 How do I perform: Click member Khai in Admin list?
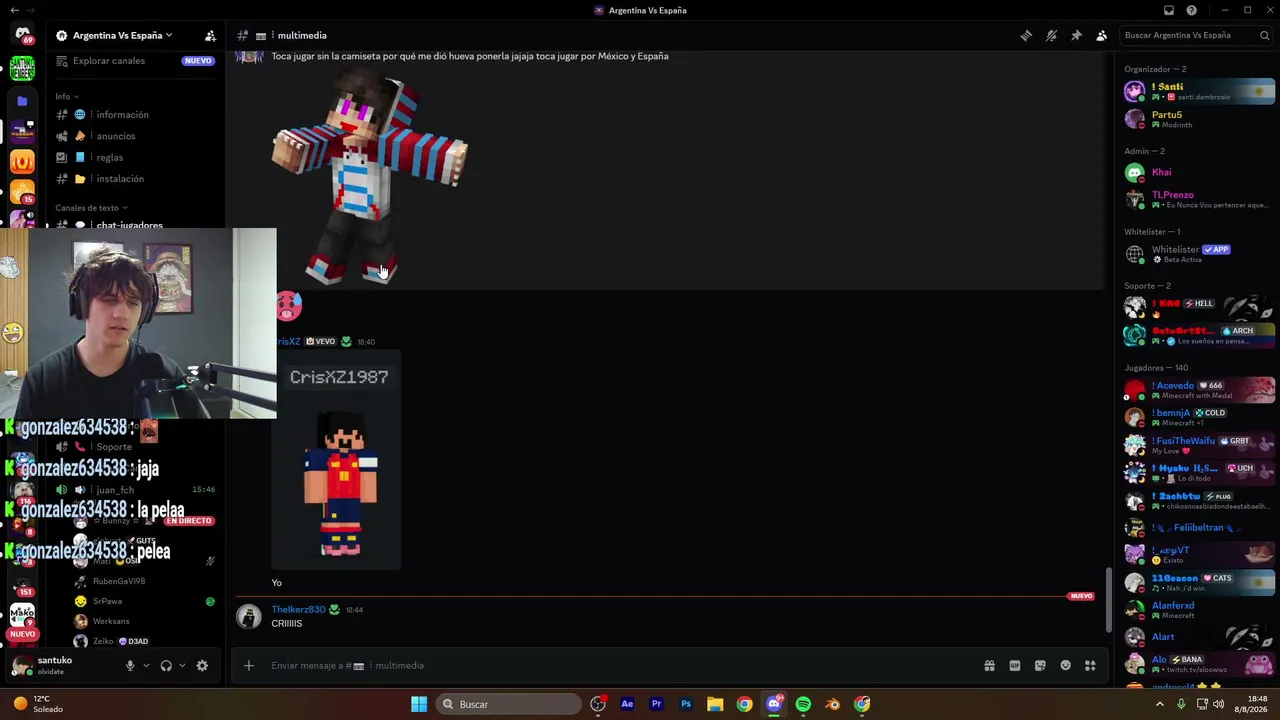tap(1199, 173)
